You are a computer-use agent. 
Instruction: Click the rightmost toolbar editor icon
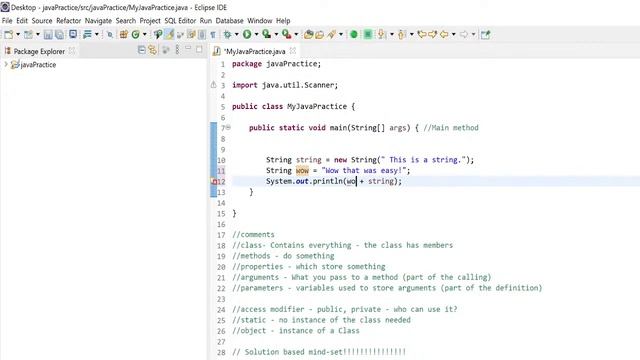pos(485,35)
